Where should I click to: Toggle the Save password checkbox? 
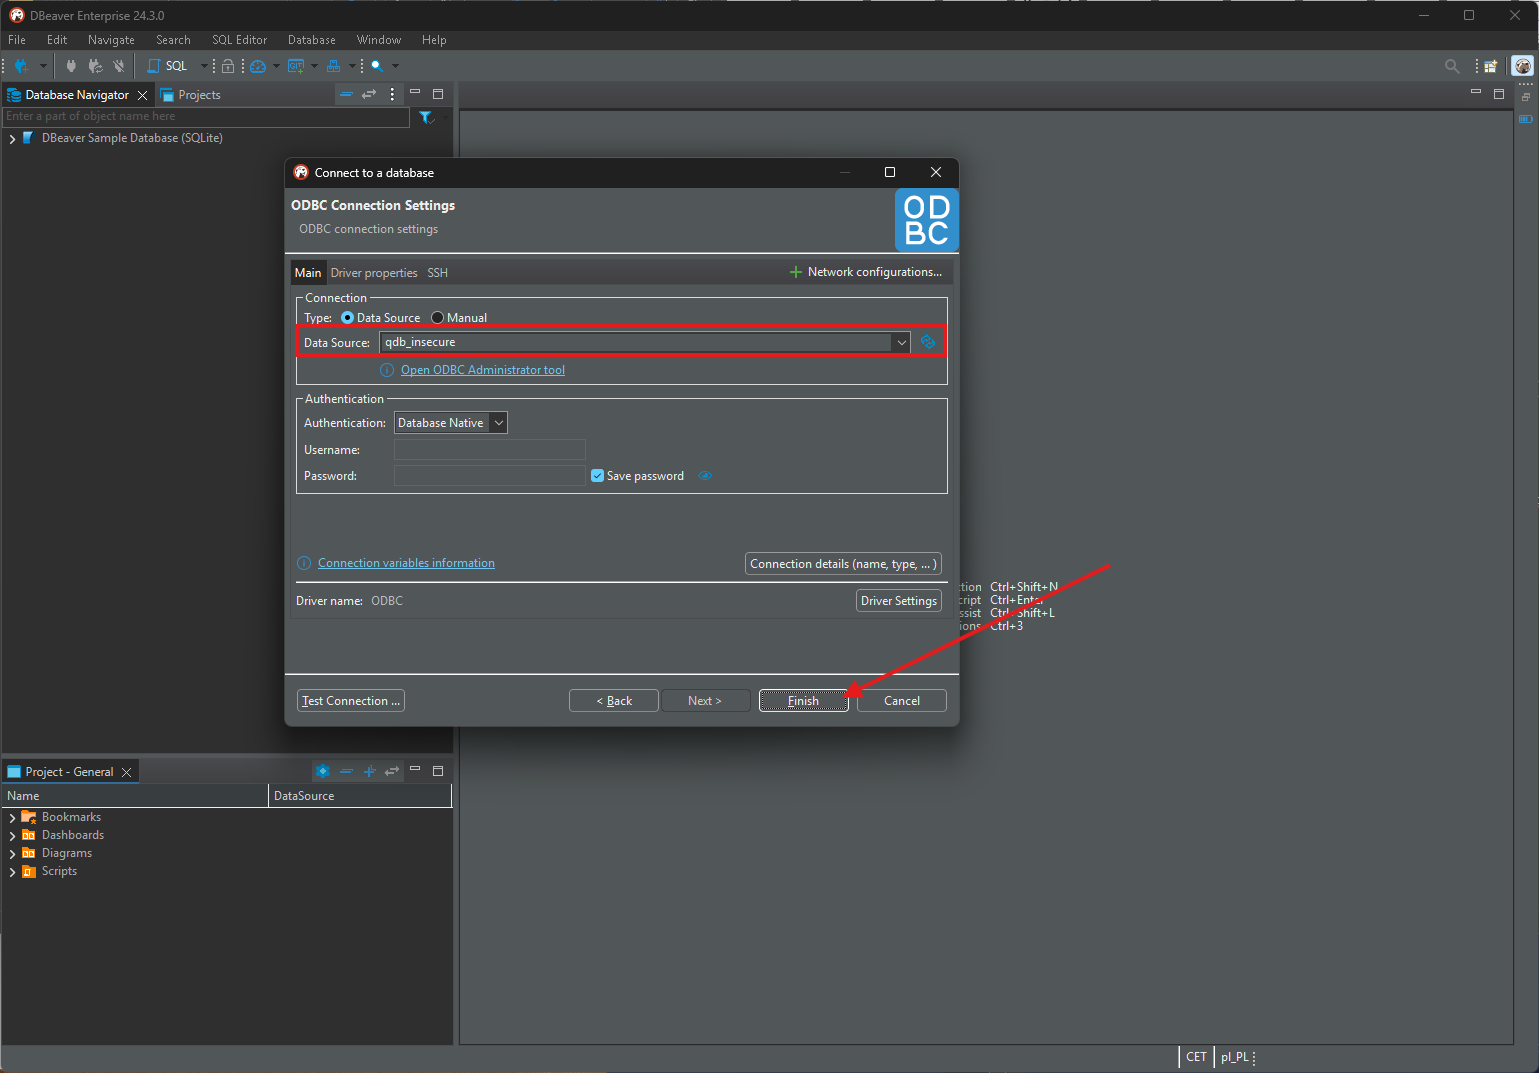[x=598, y=476]
